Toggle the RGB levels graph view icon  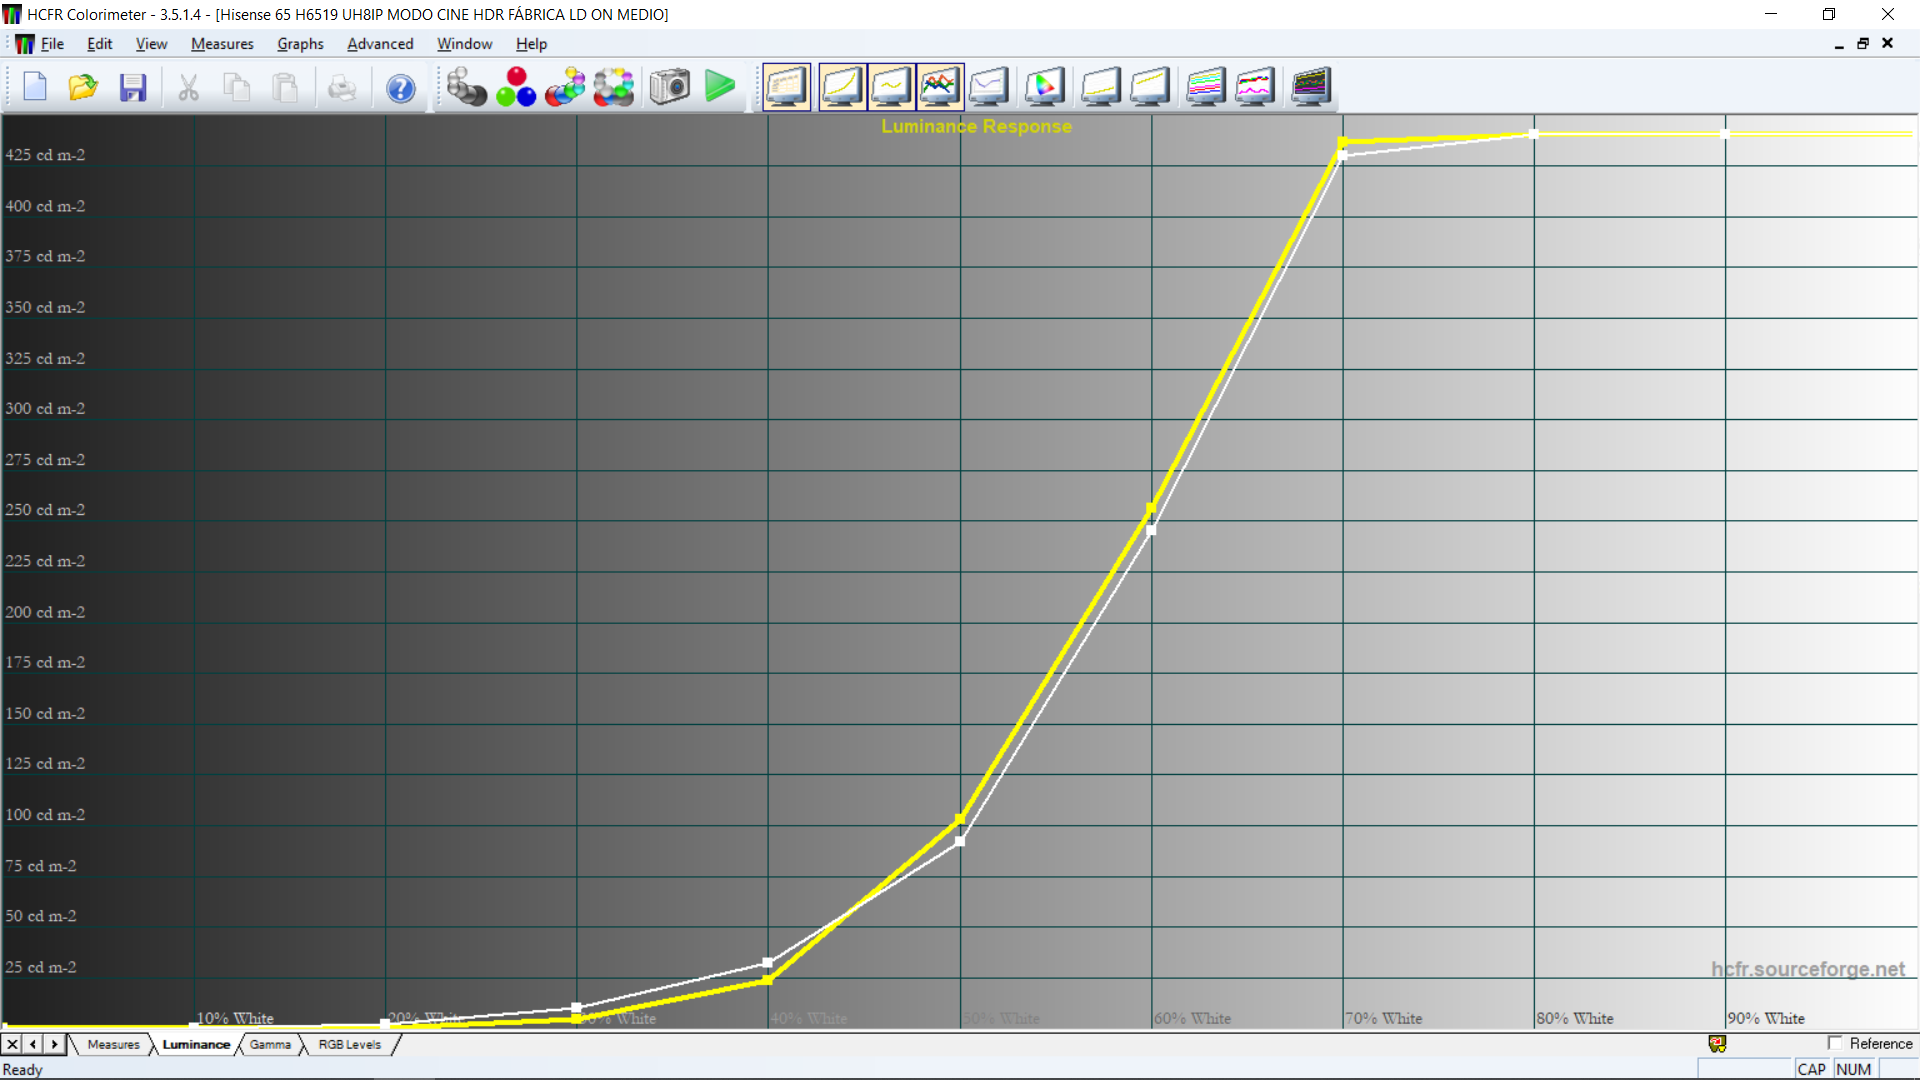(940, 87)
